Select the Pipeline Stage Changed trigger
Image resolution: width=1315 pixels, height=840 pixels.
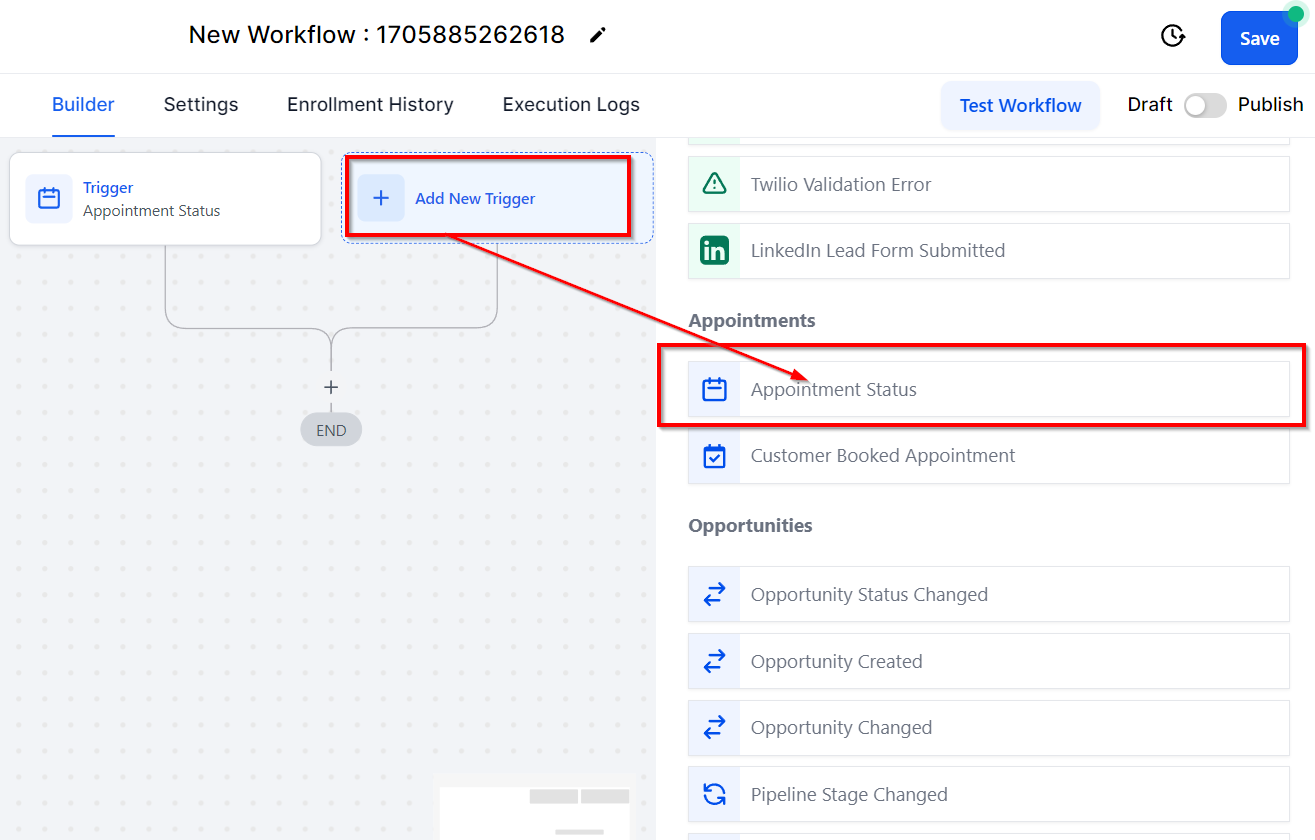pyautogui.click(x=989, y=794)
